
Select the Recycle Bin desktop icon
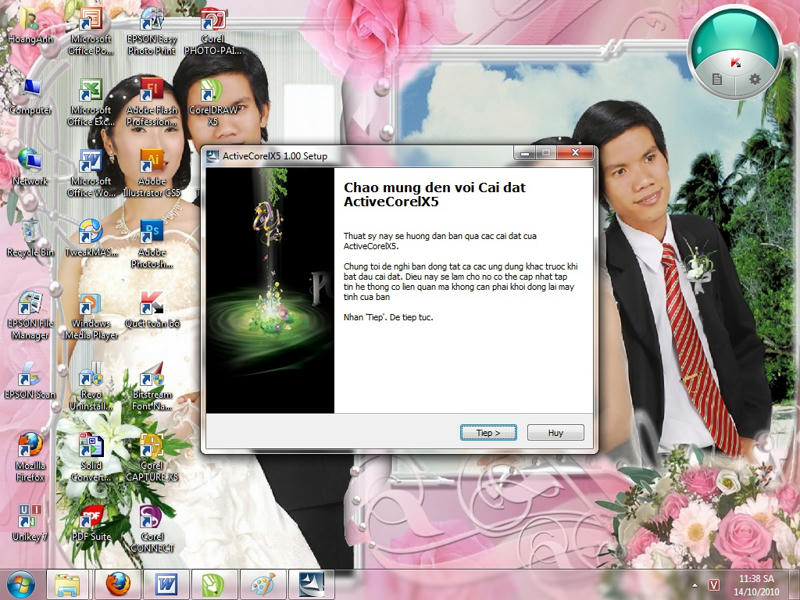(30, 232)
